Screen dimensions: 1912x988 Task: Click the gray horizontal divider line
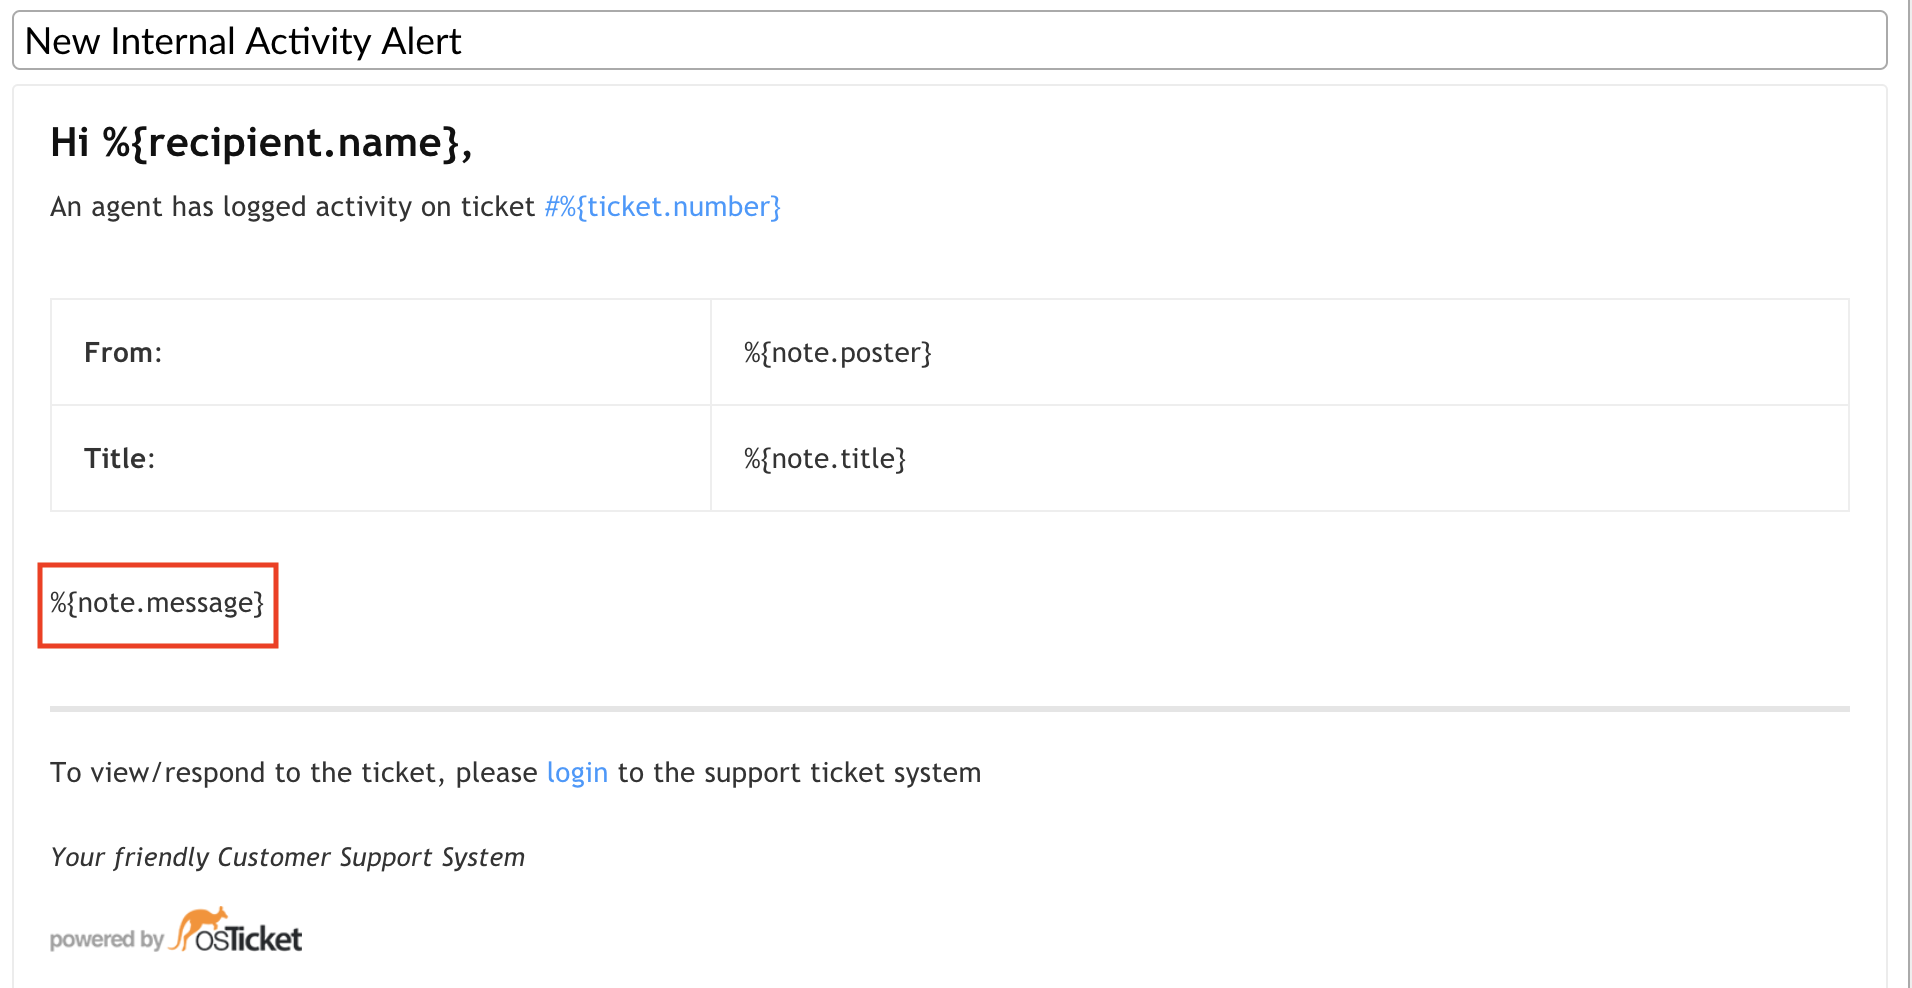[x=948, y=709]
